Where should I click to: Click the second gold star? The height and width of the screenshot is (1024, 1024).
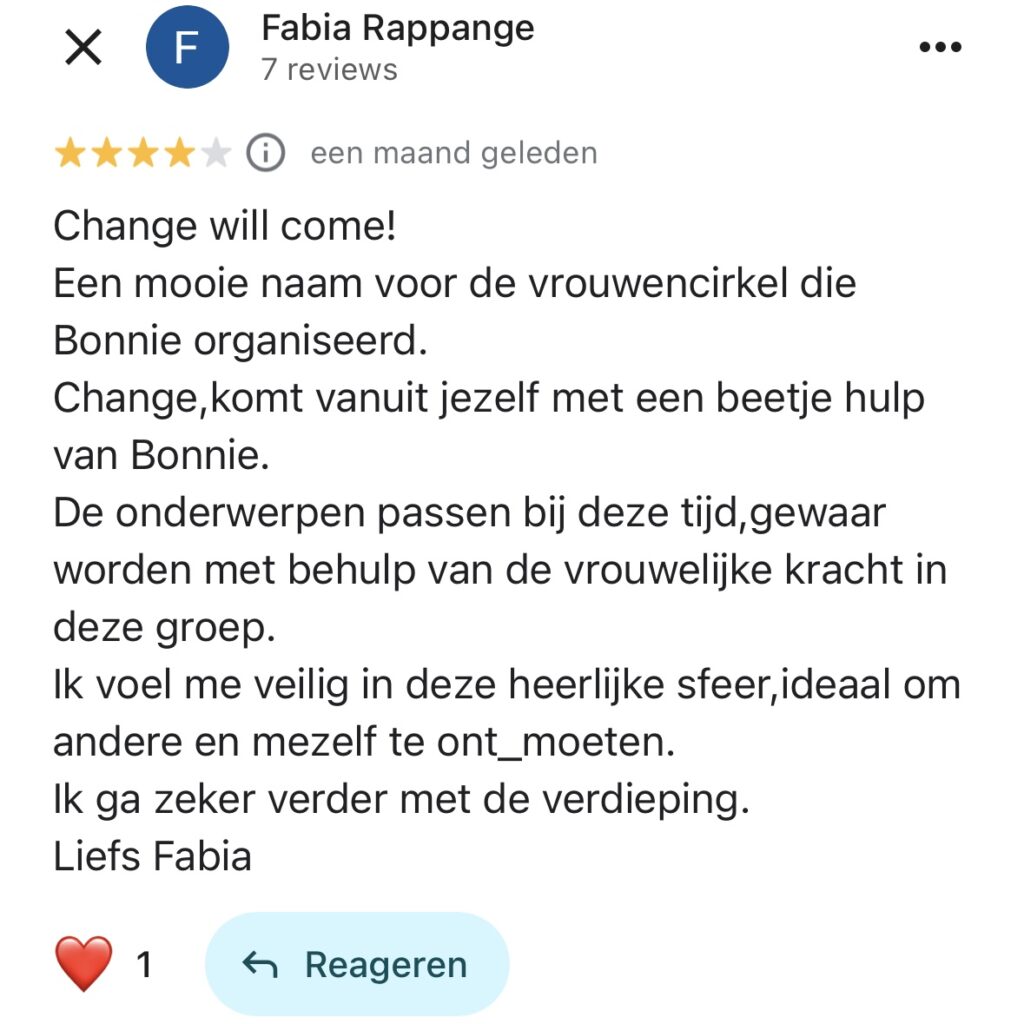click(107, 153)
